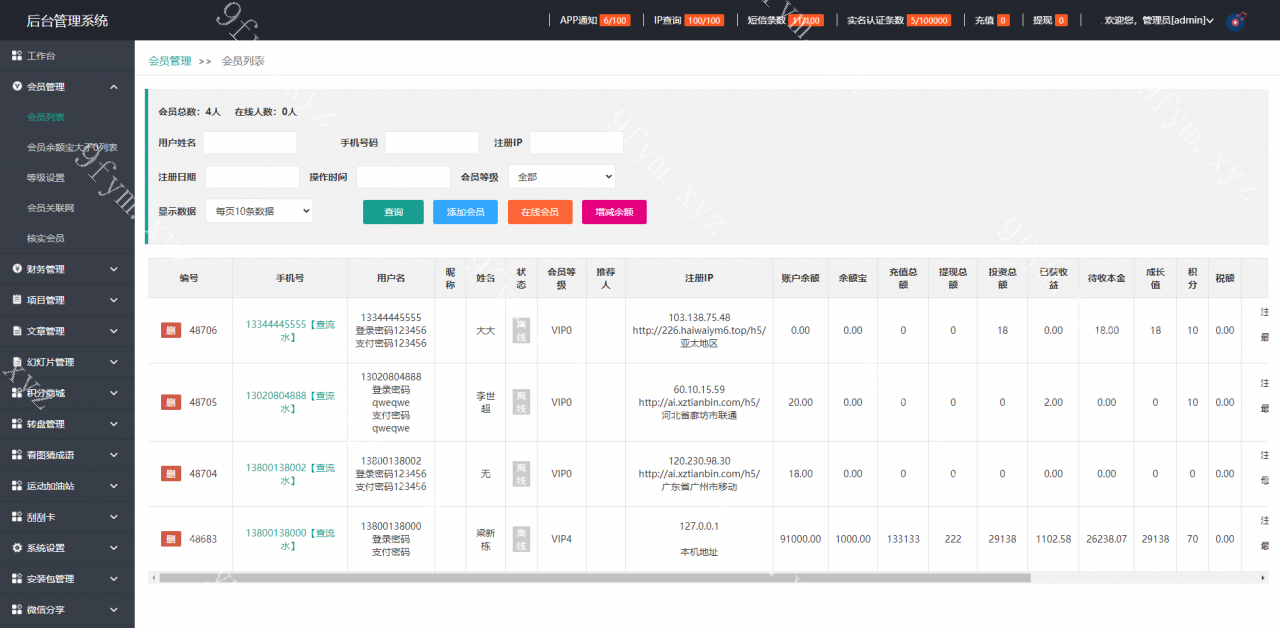This screenshot has width=1280, height=628.
Task: Click the 系统设置 gear icon
Action: (x=17, y=548)
